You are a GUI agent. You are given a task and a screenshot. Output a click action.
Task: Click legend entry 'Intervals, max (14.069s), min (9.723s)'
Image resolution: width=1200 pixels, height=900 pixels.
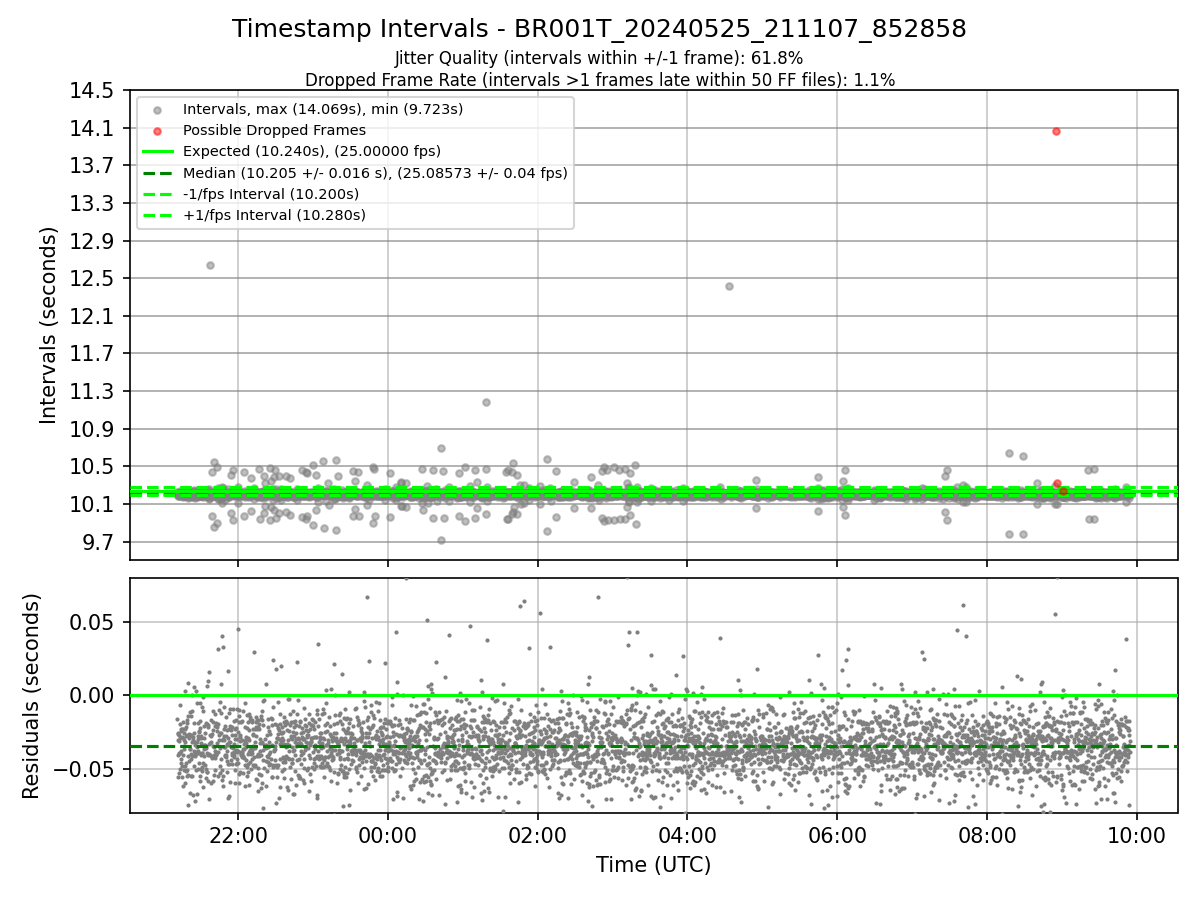tap(323, 109)
